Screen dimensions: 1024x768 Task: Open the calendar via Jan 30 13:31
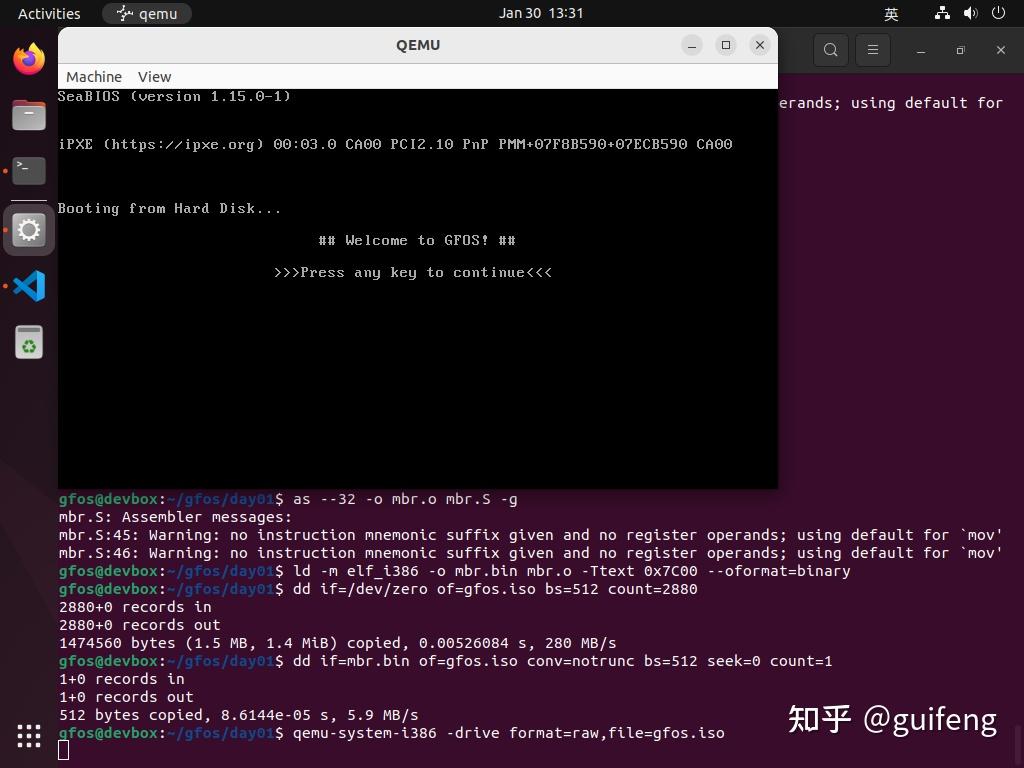click(x=541, y=13)
